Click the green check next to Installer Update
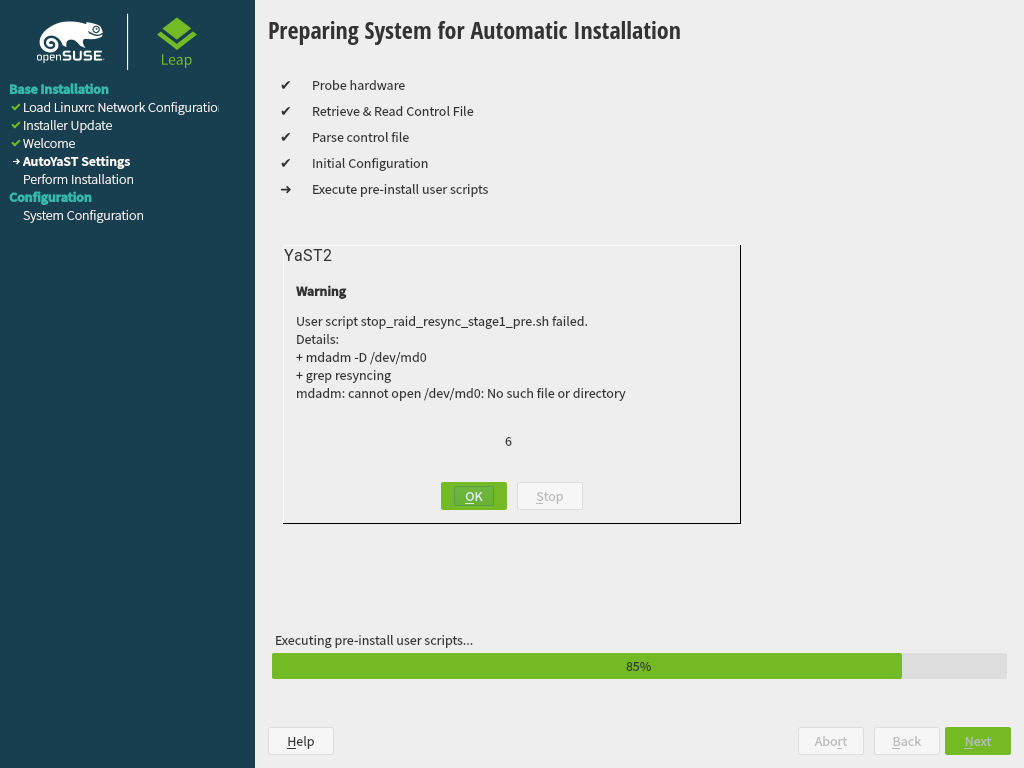This screenshot has width=1024, height=768. point(16,125)
